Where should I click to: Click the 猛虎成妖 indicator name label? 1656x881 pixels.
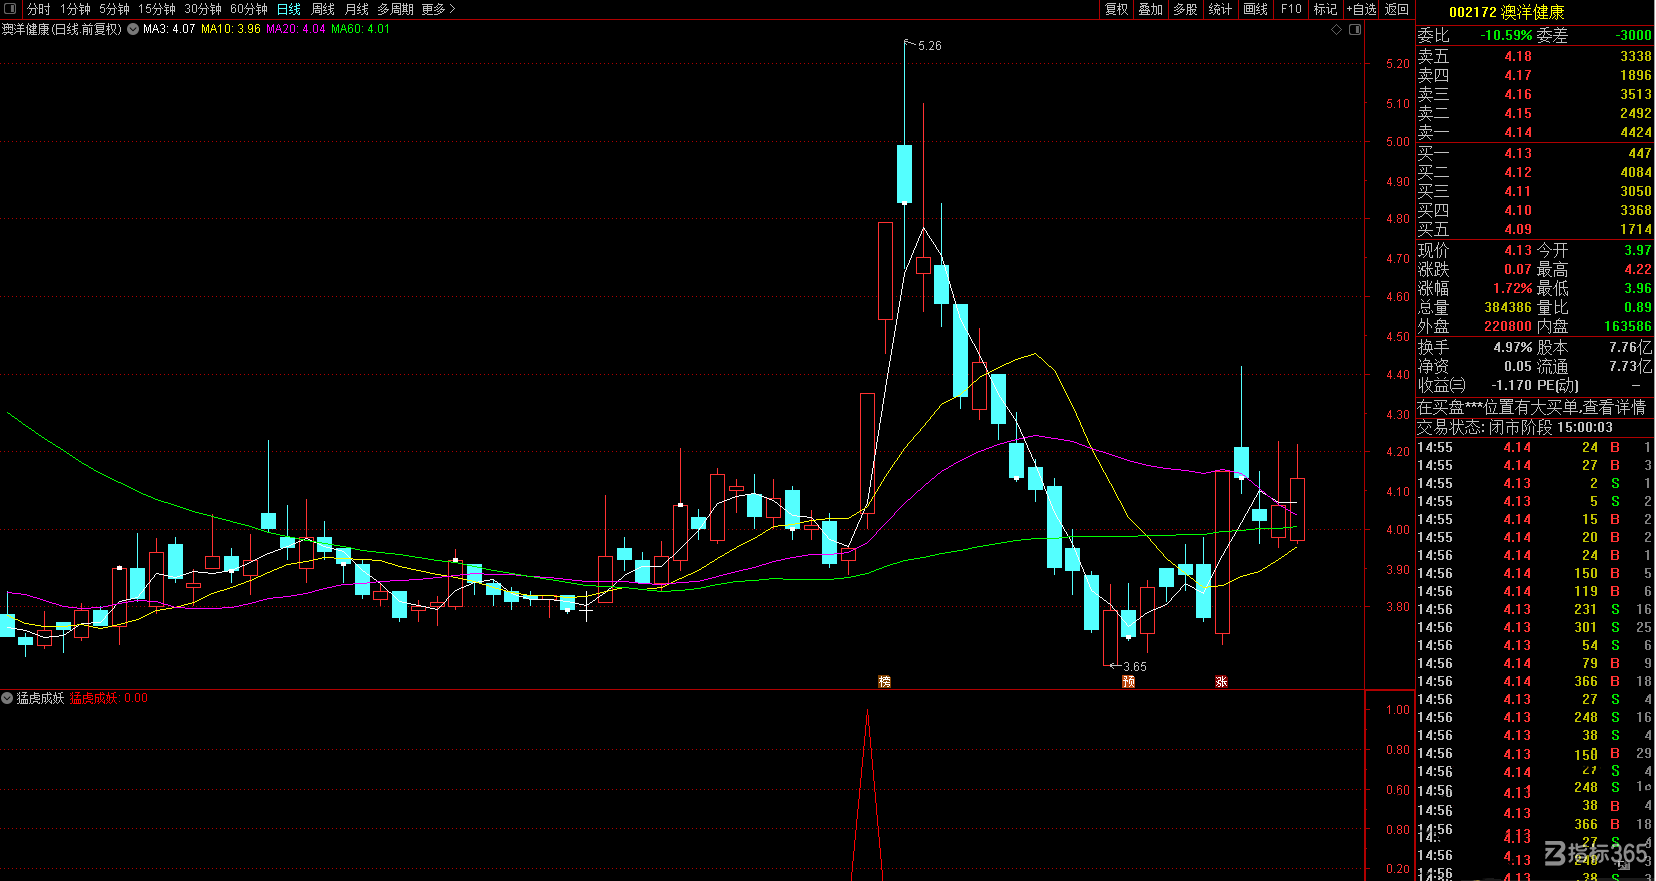tap(40, 698)
